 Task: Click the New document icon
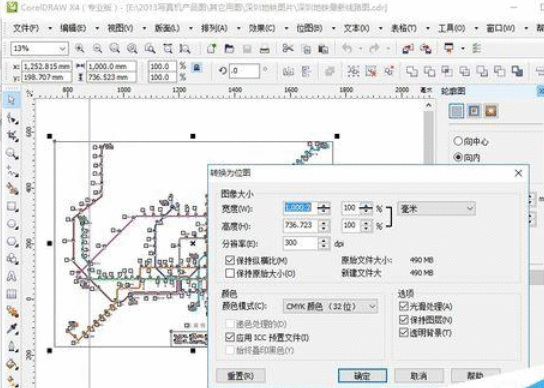tap(212, 49)
